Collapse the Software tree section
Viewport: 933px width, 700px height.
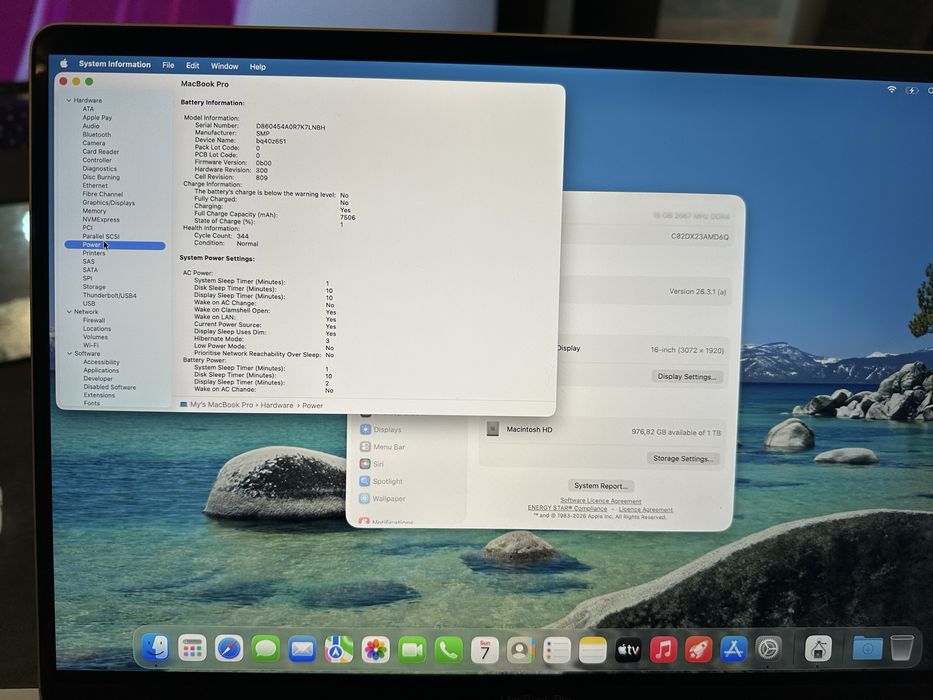point(69,353)
